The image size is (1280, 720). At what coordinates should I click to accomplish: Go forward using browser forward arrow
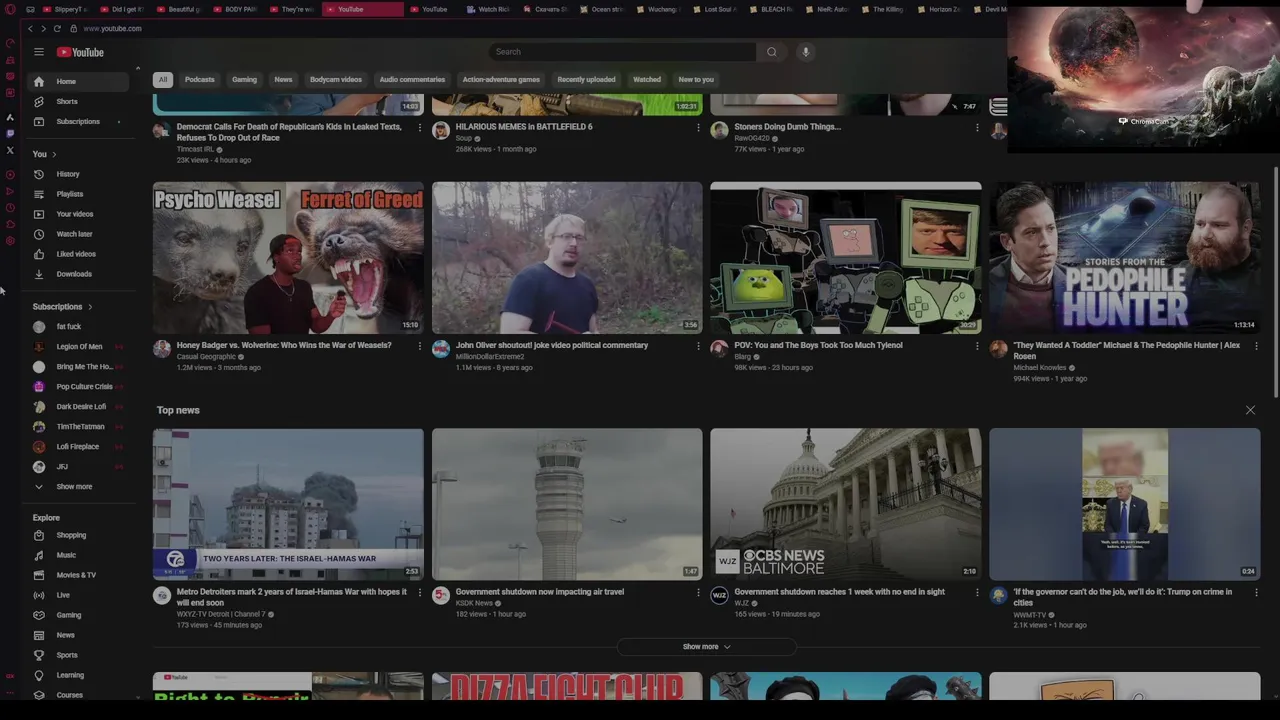click(43, 28)
